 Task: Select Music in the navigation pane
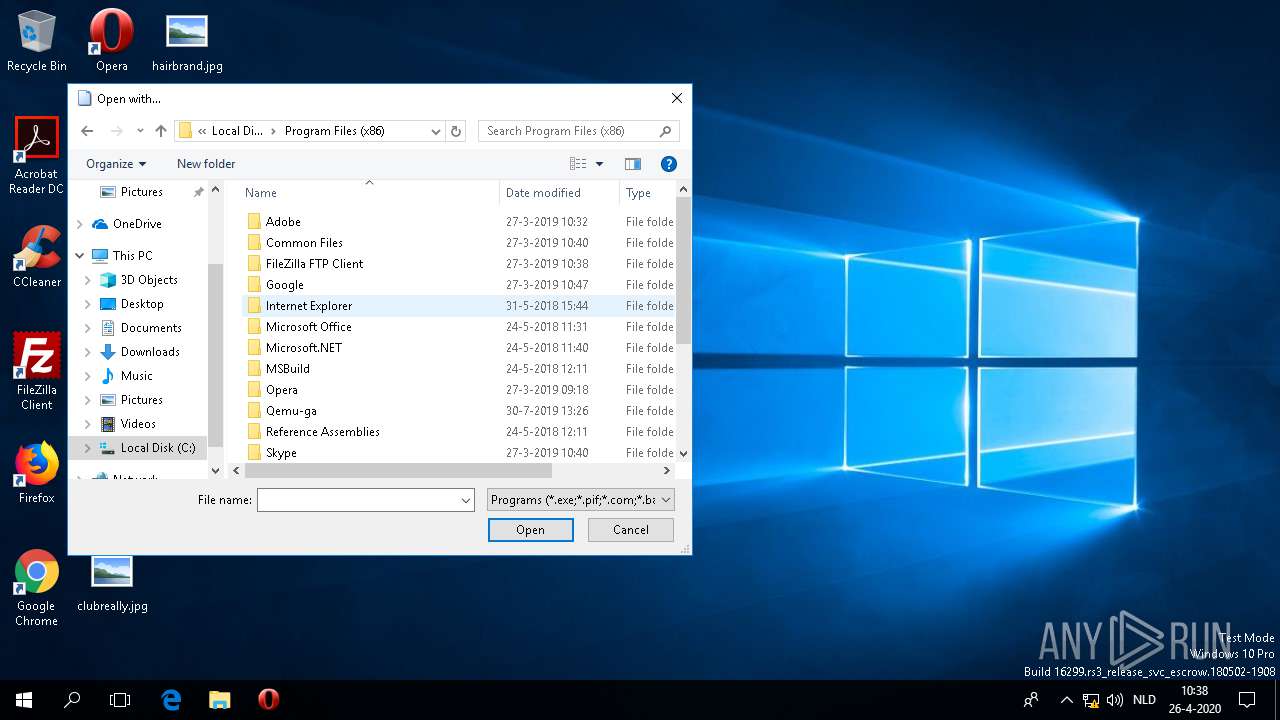tap(137, 376)
